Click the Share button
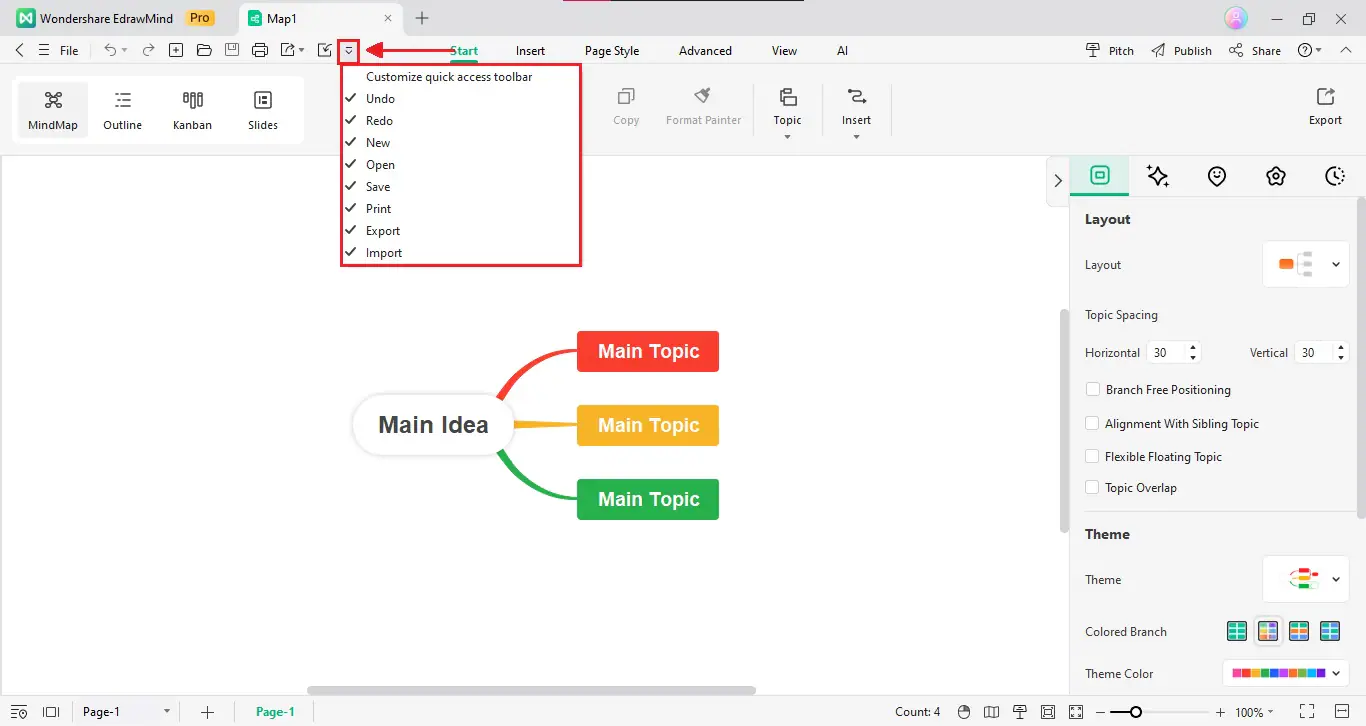Screen dimensions: 1366x726 click(1254, 50)
